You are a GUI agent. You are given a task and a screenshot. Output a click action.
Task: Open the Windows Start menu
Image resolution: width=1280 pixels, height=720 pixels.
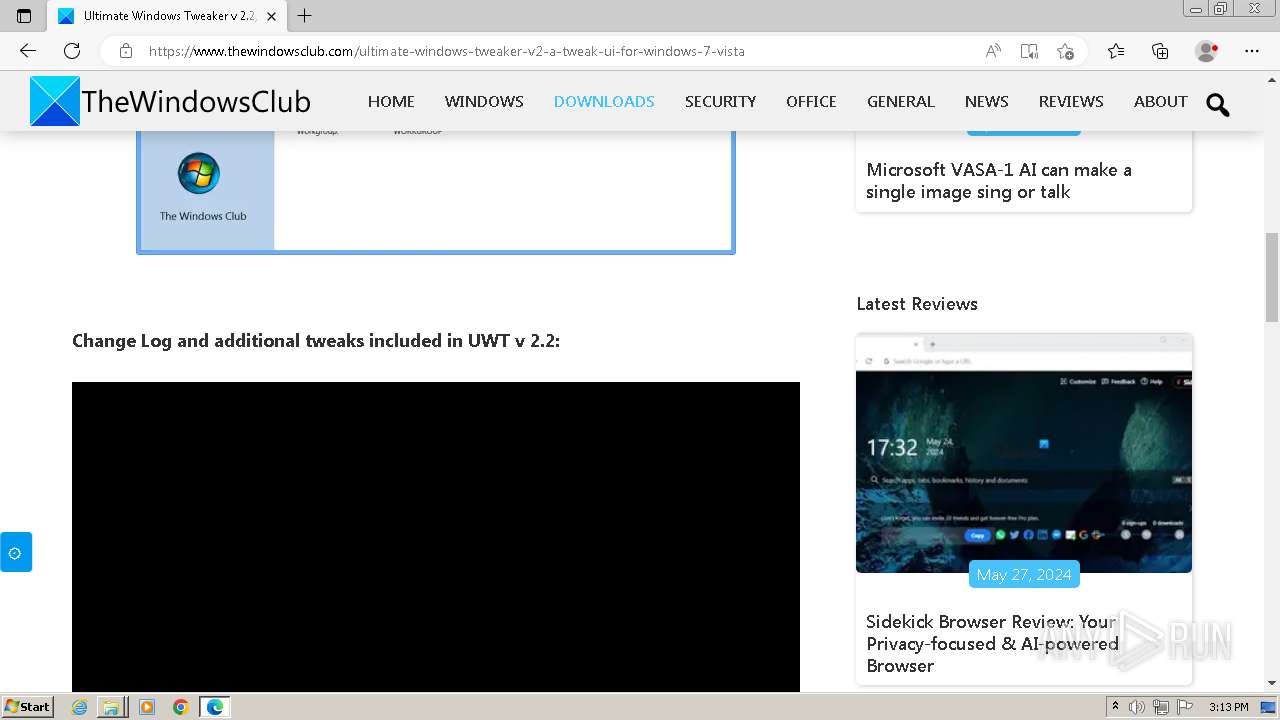pyautogui.click(x=28, y=706)
